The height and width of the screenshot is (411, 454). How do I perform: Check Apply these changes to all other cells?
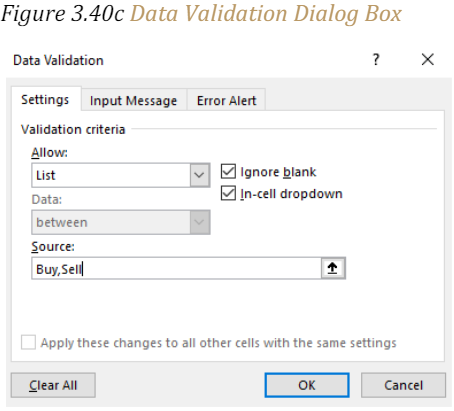tap(28, 342)
